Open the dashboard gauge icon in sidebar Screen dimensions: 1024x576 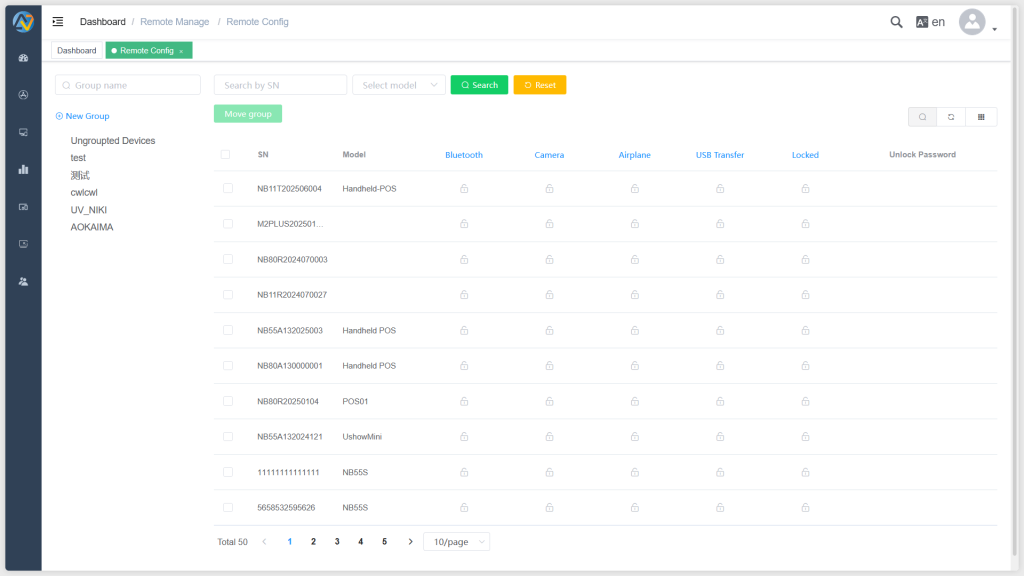[x=24, y=58]
